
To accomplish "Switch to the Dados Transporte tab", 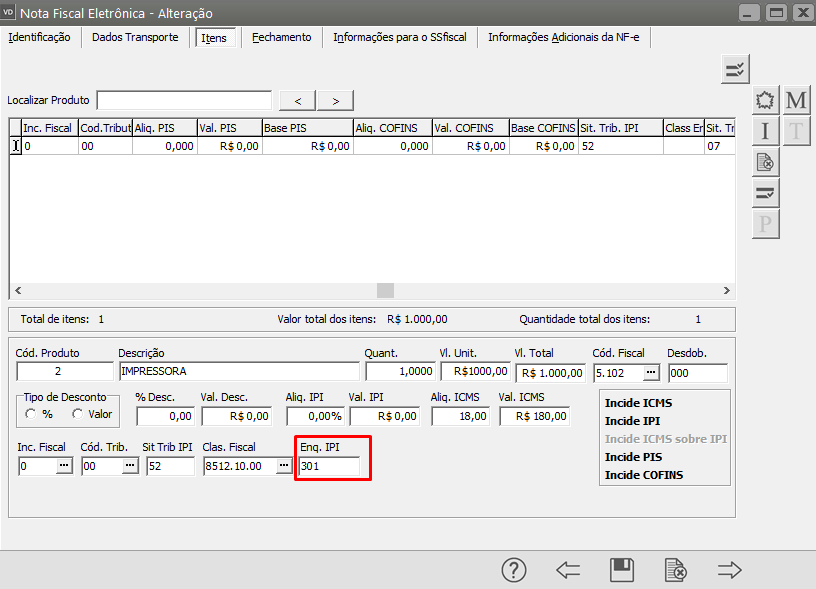I will (x=135, y=37).
